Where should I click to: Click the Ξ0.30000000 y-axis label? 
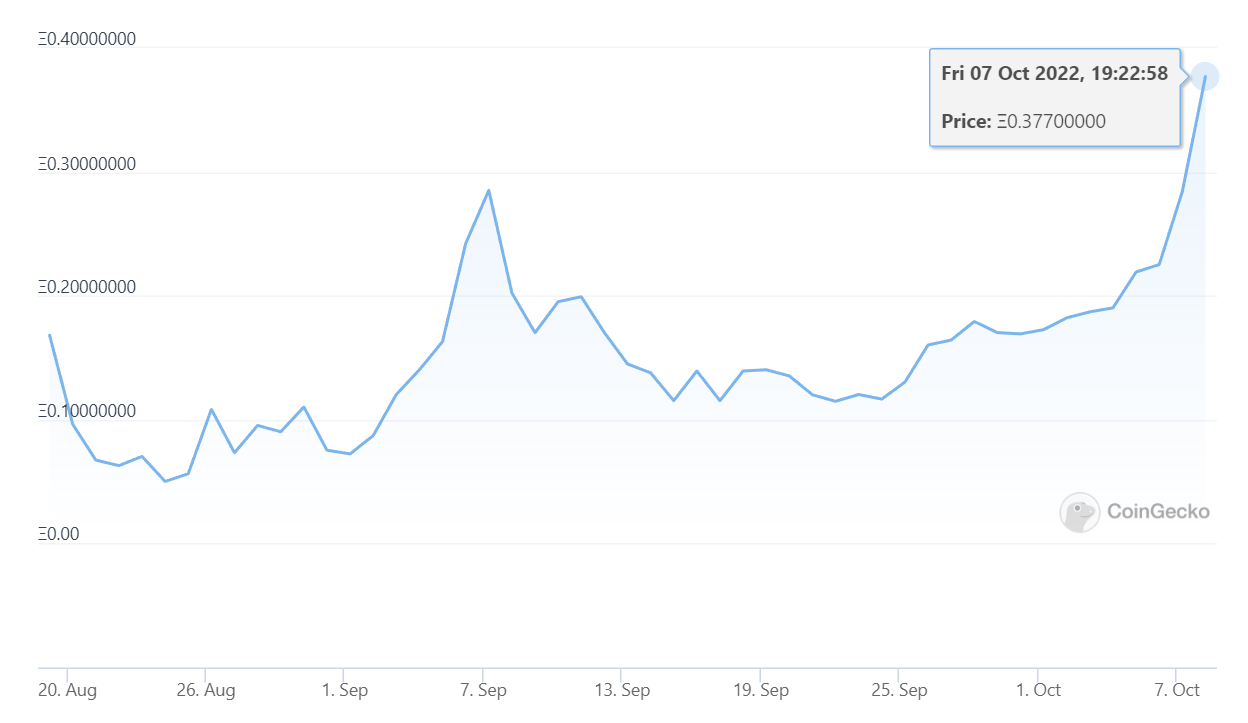click(87, 164)
